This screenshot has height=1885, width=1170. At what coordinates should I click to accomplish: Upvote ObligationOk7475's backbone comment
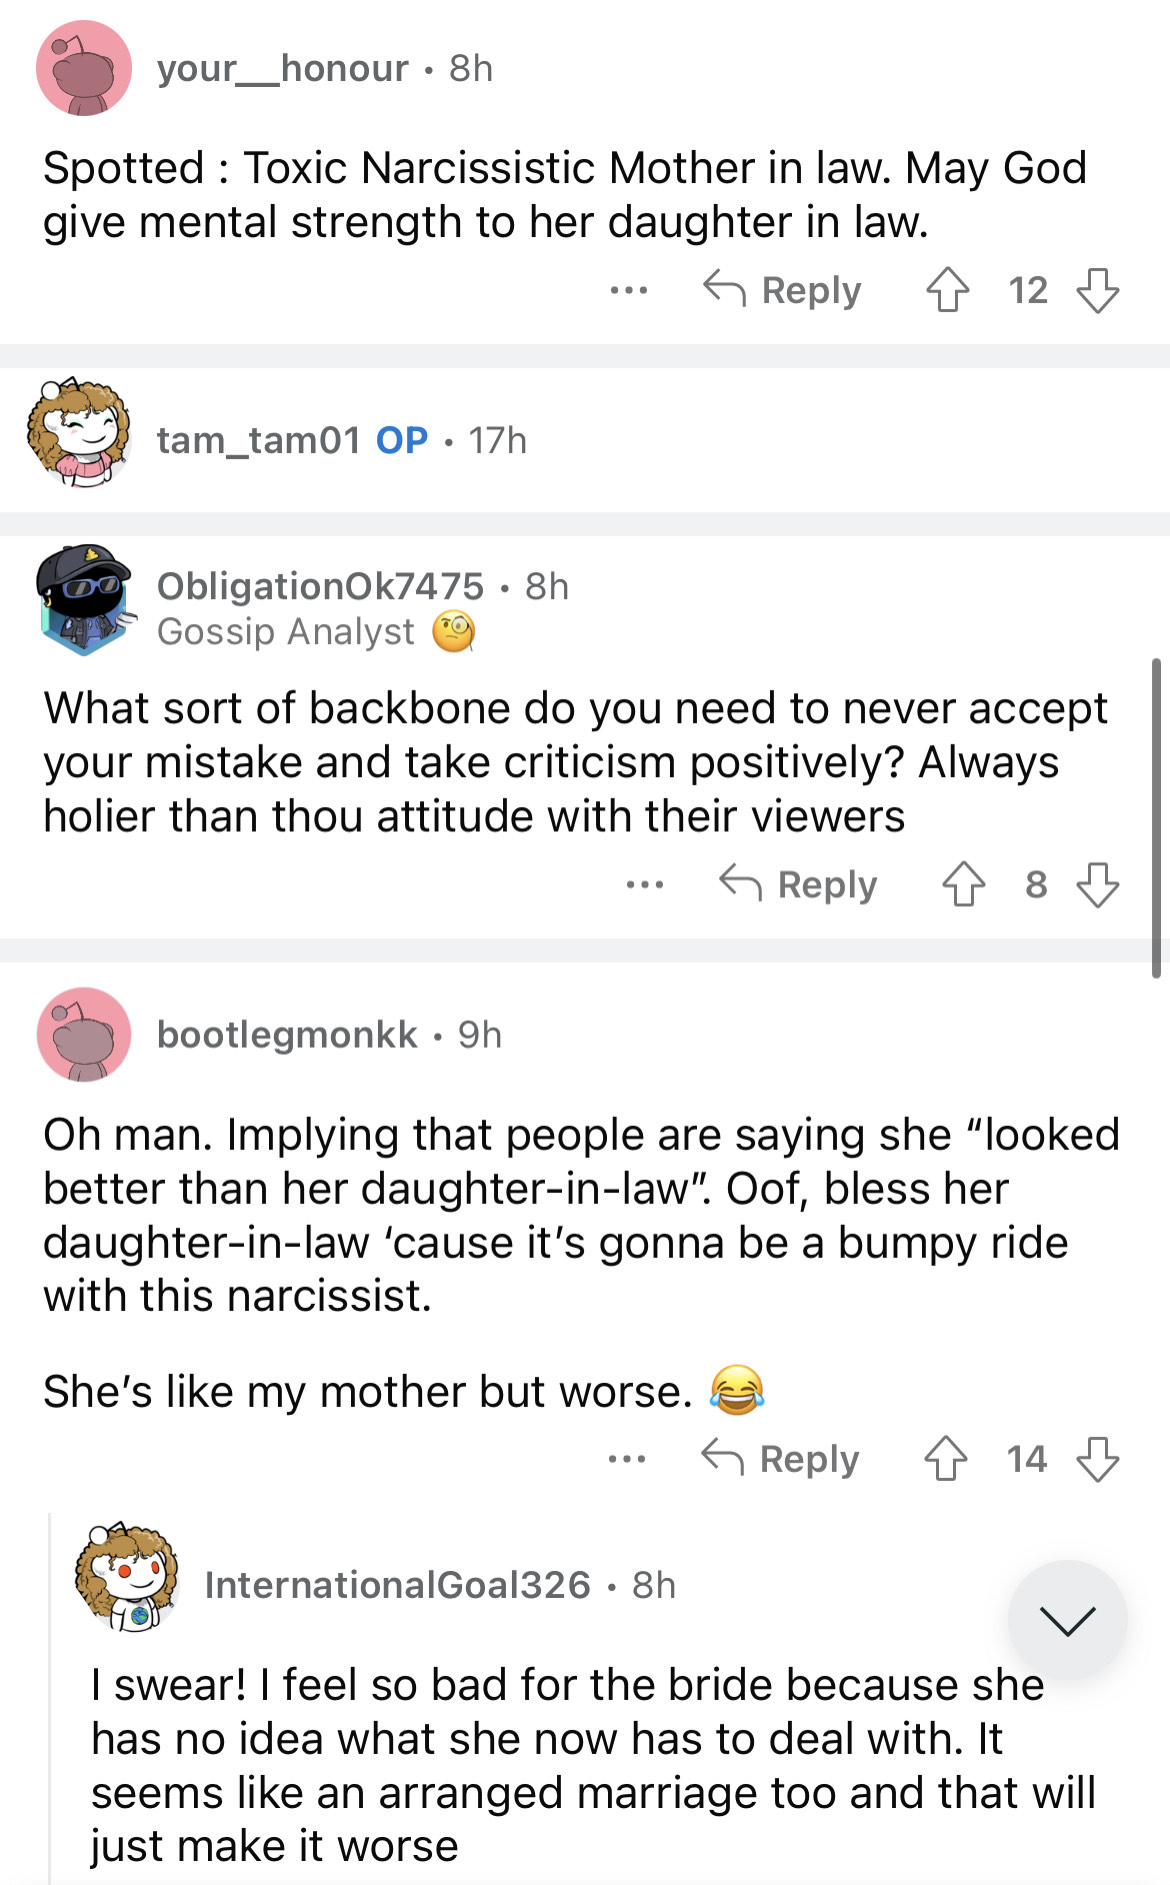[x=963, y=885]
